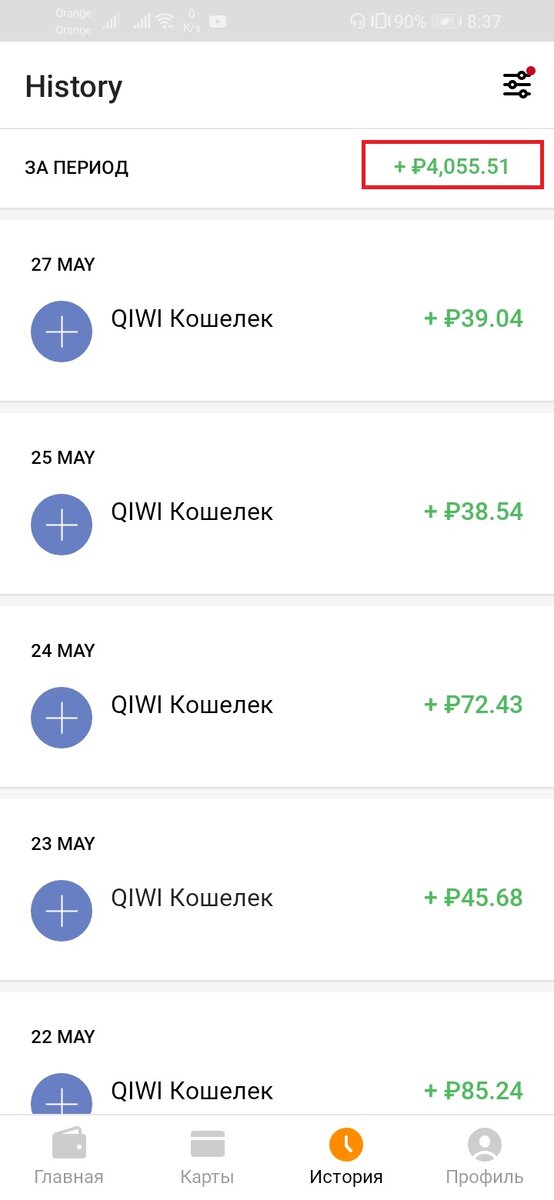Tap the clock icon for История
Screen dimensions: 554x1200
[x=346, y=1143]
